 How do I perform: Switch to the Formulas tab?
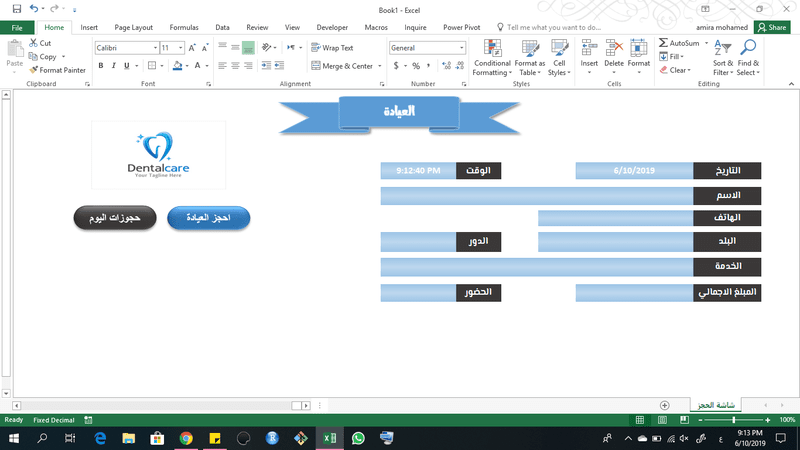[184, 28]
